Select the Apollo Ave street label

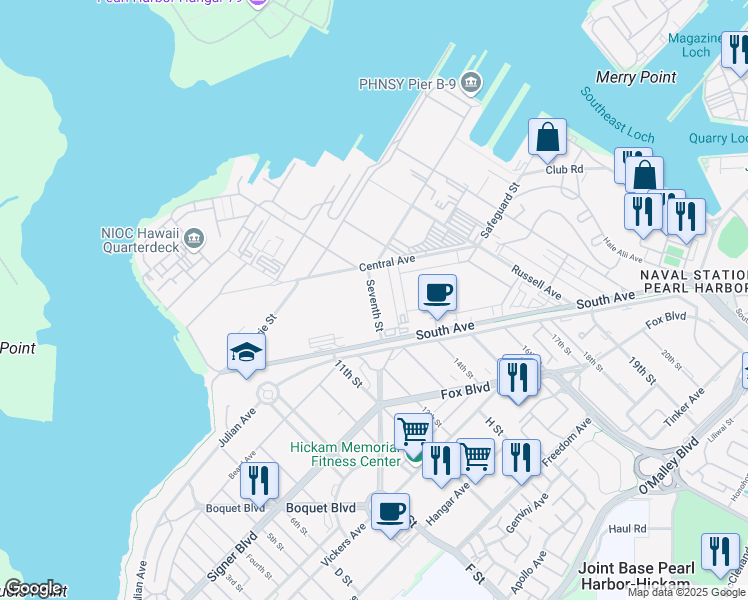[528, 572]
